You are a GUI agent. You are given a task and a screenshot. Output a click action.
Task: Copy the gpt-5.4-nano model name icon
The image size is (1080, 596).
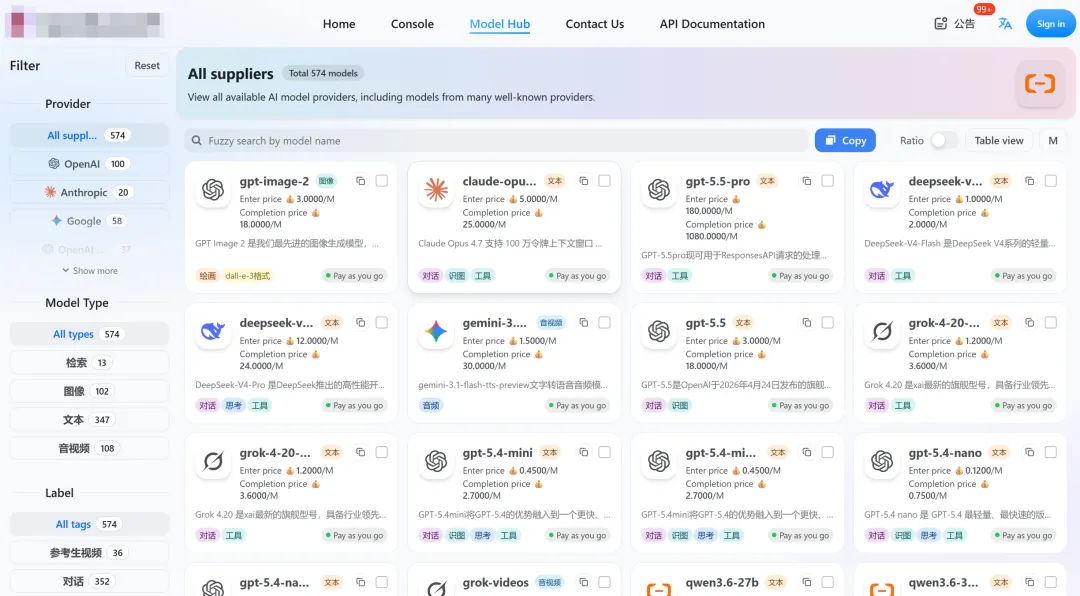[1030, 453]
